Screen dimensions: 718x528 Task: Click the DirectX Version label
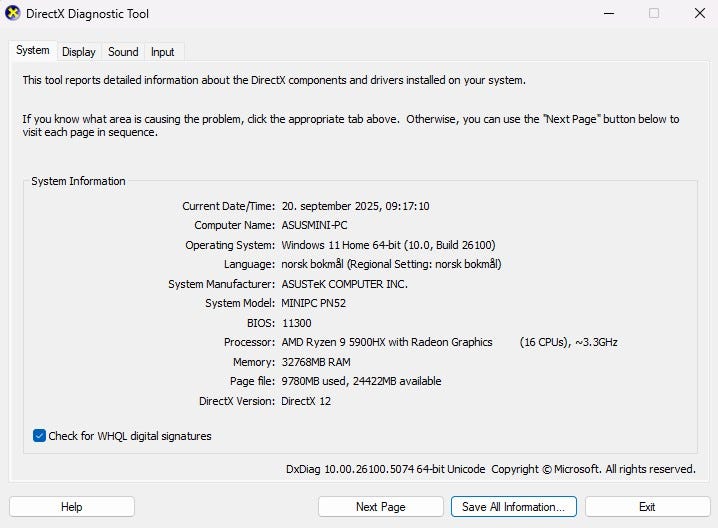[237, 401]
